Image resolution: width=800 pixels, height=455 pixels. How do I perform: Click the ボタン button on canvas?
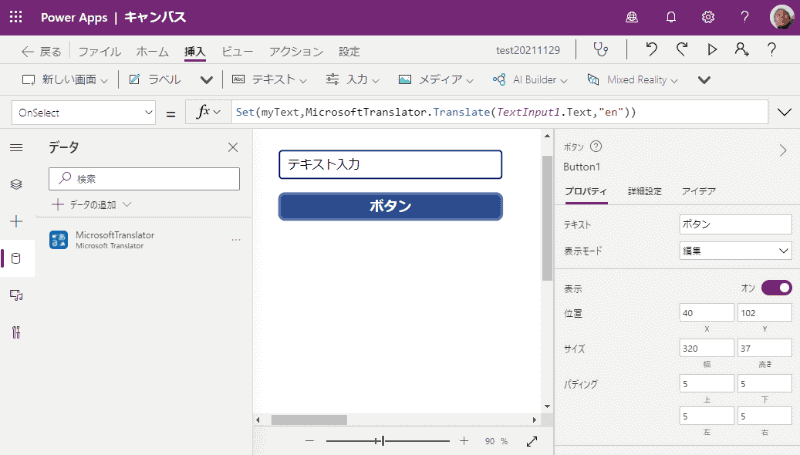390,206
